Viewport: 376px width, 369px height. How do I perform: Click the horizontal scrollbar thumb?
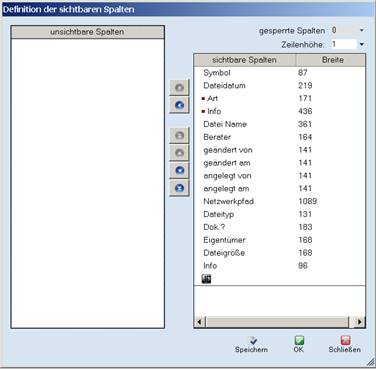(x=277, y=322)
